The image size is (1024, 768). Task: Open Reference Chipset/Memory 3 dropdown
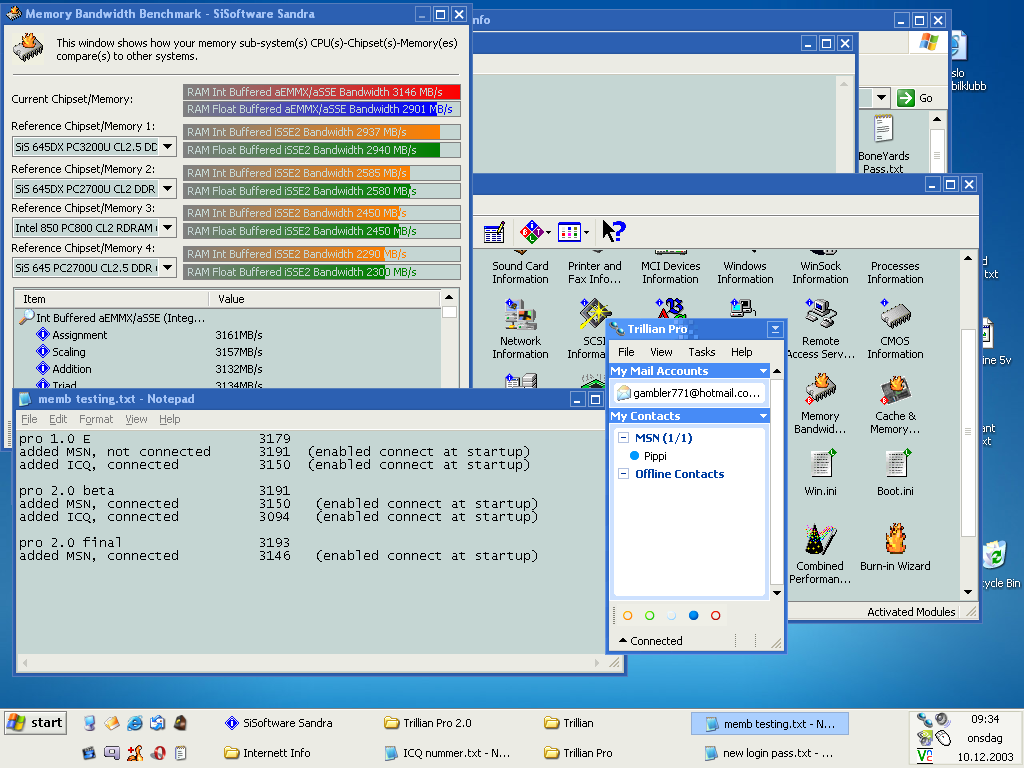pyautogui.click(x=168, y=227)
